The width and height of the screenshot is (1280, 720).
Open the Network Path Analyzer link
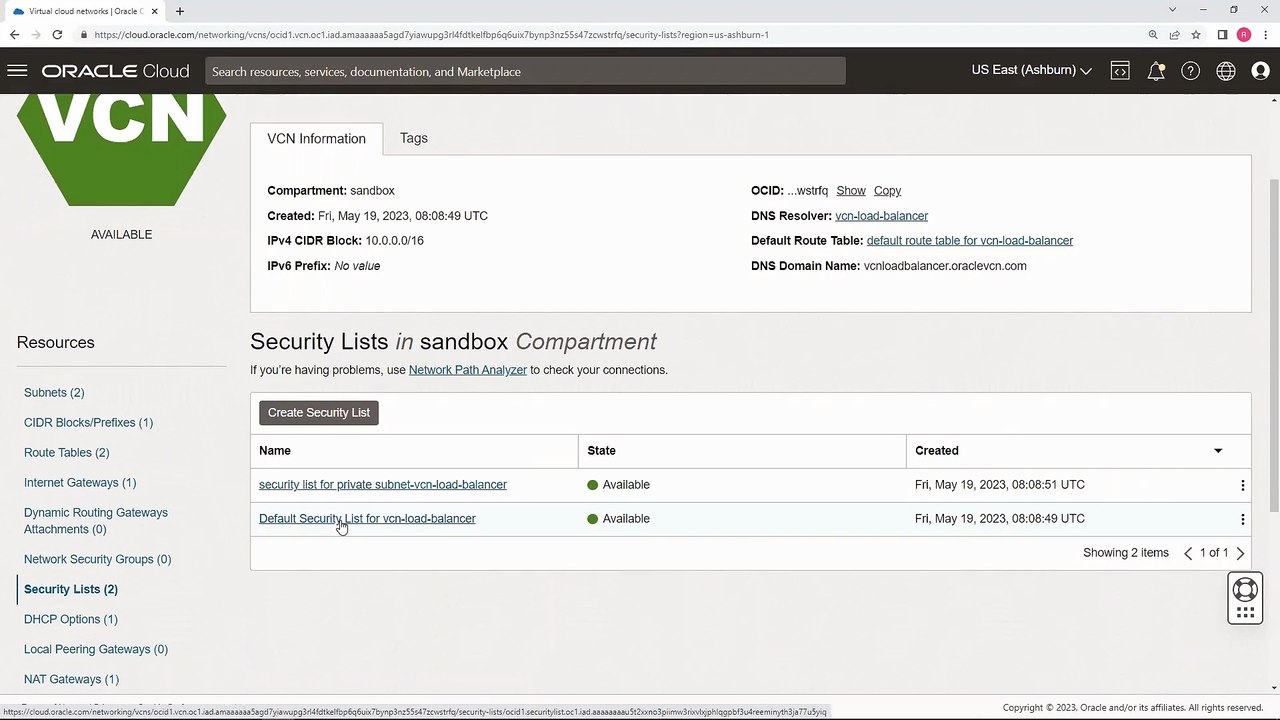(468, 370)
